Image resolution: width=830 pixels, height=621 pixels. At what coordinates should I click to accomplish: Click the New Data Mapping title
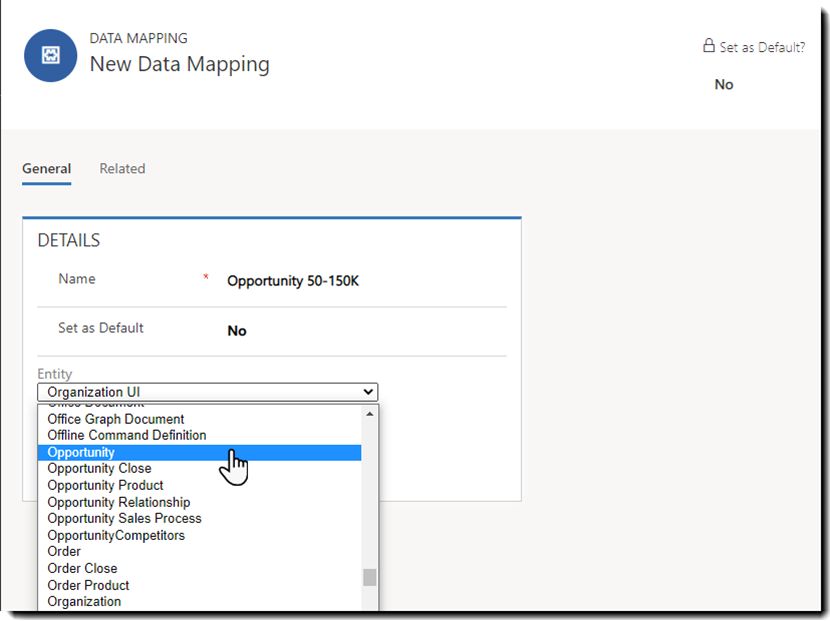[x=179, y=64]
